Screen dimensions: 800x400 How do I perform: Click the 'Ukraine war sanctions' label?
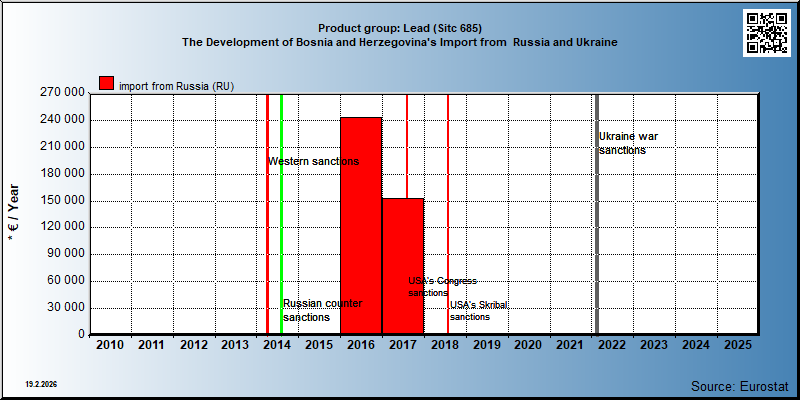coord(629,143)
